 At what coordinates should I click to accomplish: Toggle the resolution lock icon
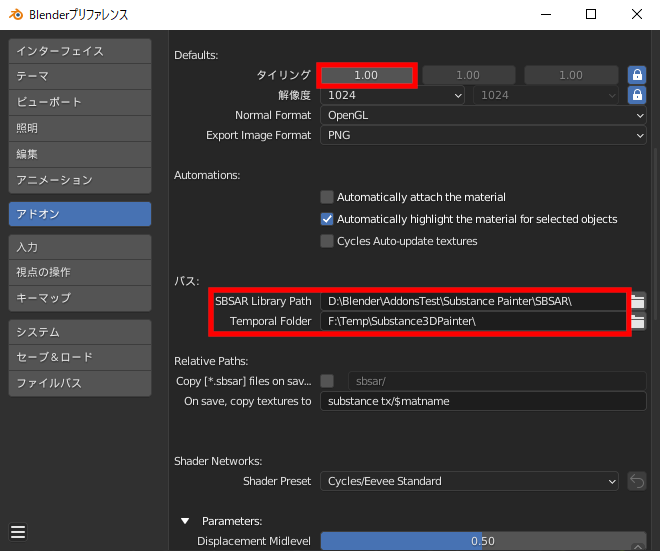[x=637, y=95]
